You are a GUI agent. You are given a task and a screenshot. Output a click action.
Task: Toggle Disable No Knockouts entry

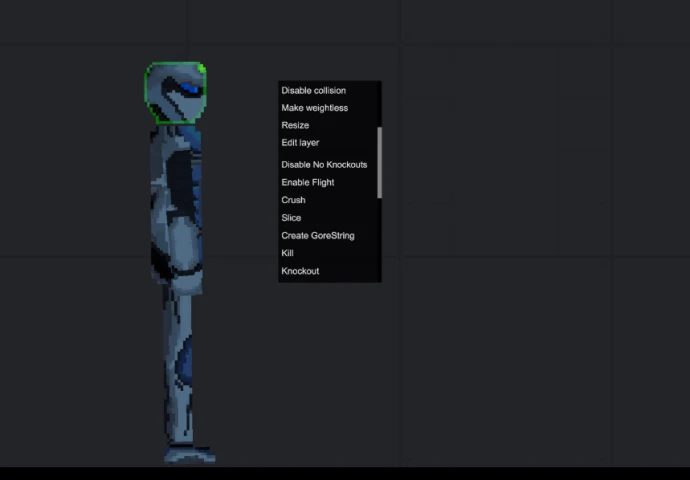click(x=324, y=165)
